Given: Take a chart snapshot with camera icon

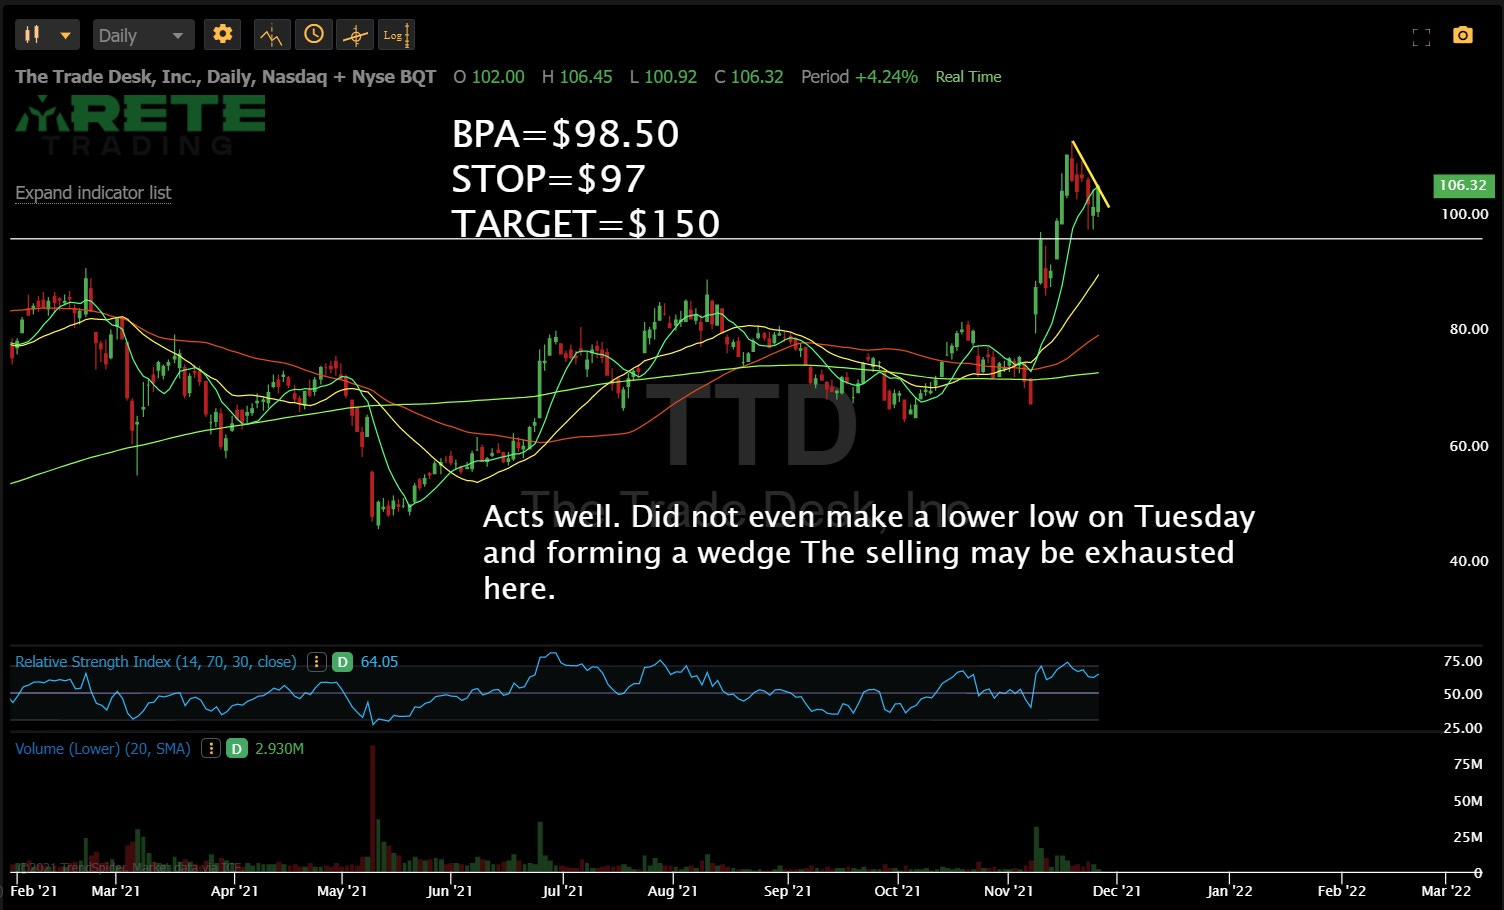Looking at the screenshot, I should [1463, 36].
